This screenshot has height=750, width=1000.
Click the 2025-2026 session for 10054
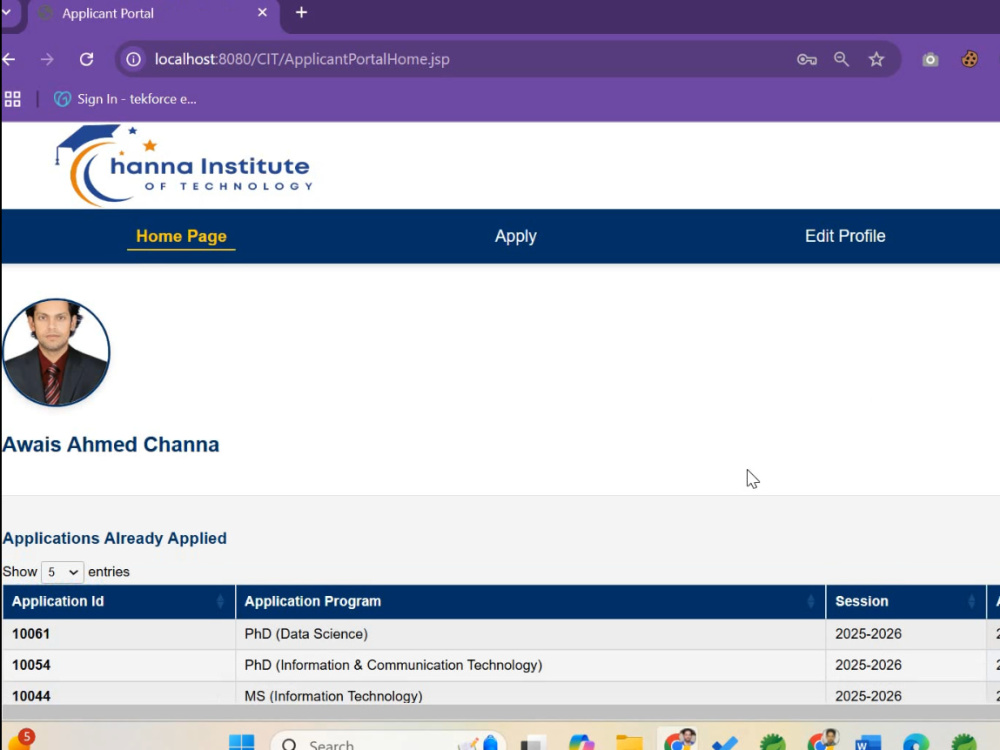tap(906, 665)
